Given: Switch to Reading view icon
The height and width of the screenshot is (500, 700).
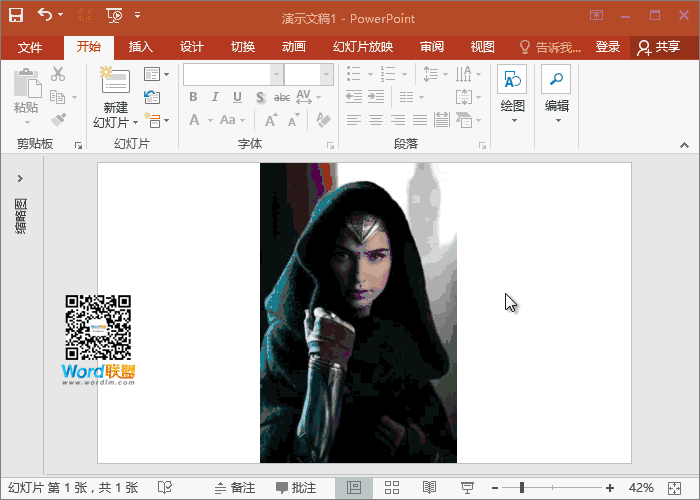Looking at the screenshot, I should [x=429, y=487].
